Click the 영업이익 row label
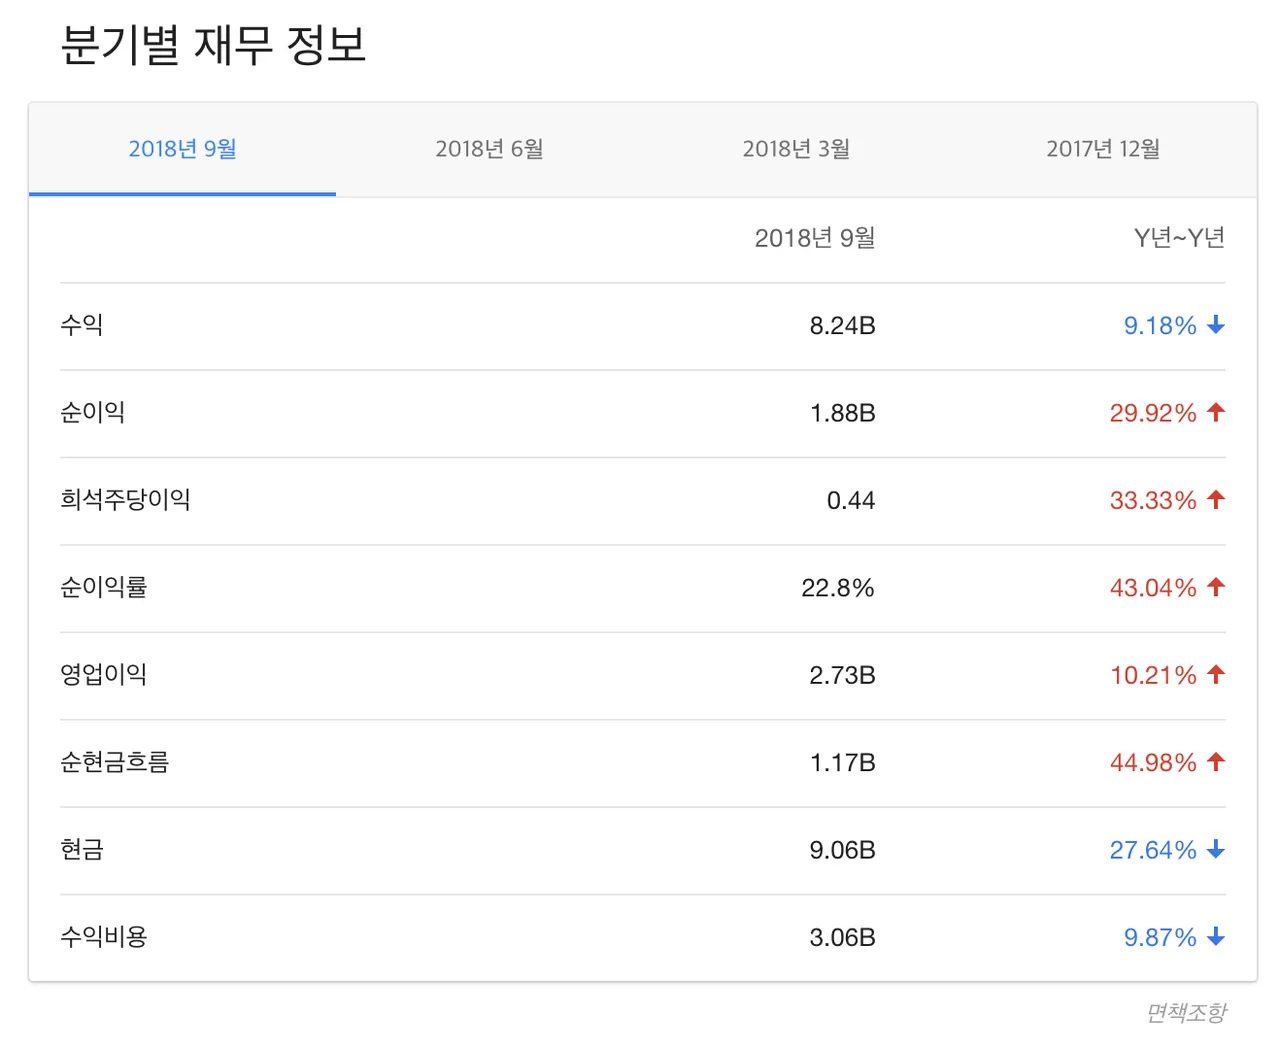 click(104, 674)
